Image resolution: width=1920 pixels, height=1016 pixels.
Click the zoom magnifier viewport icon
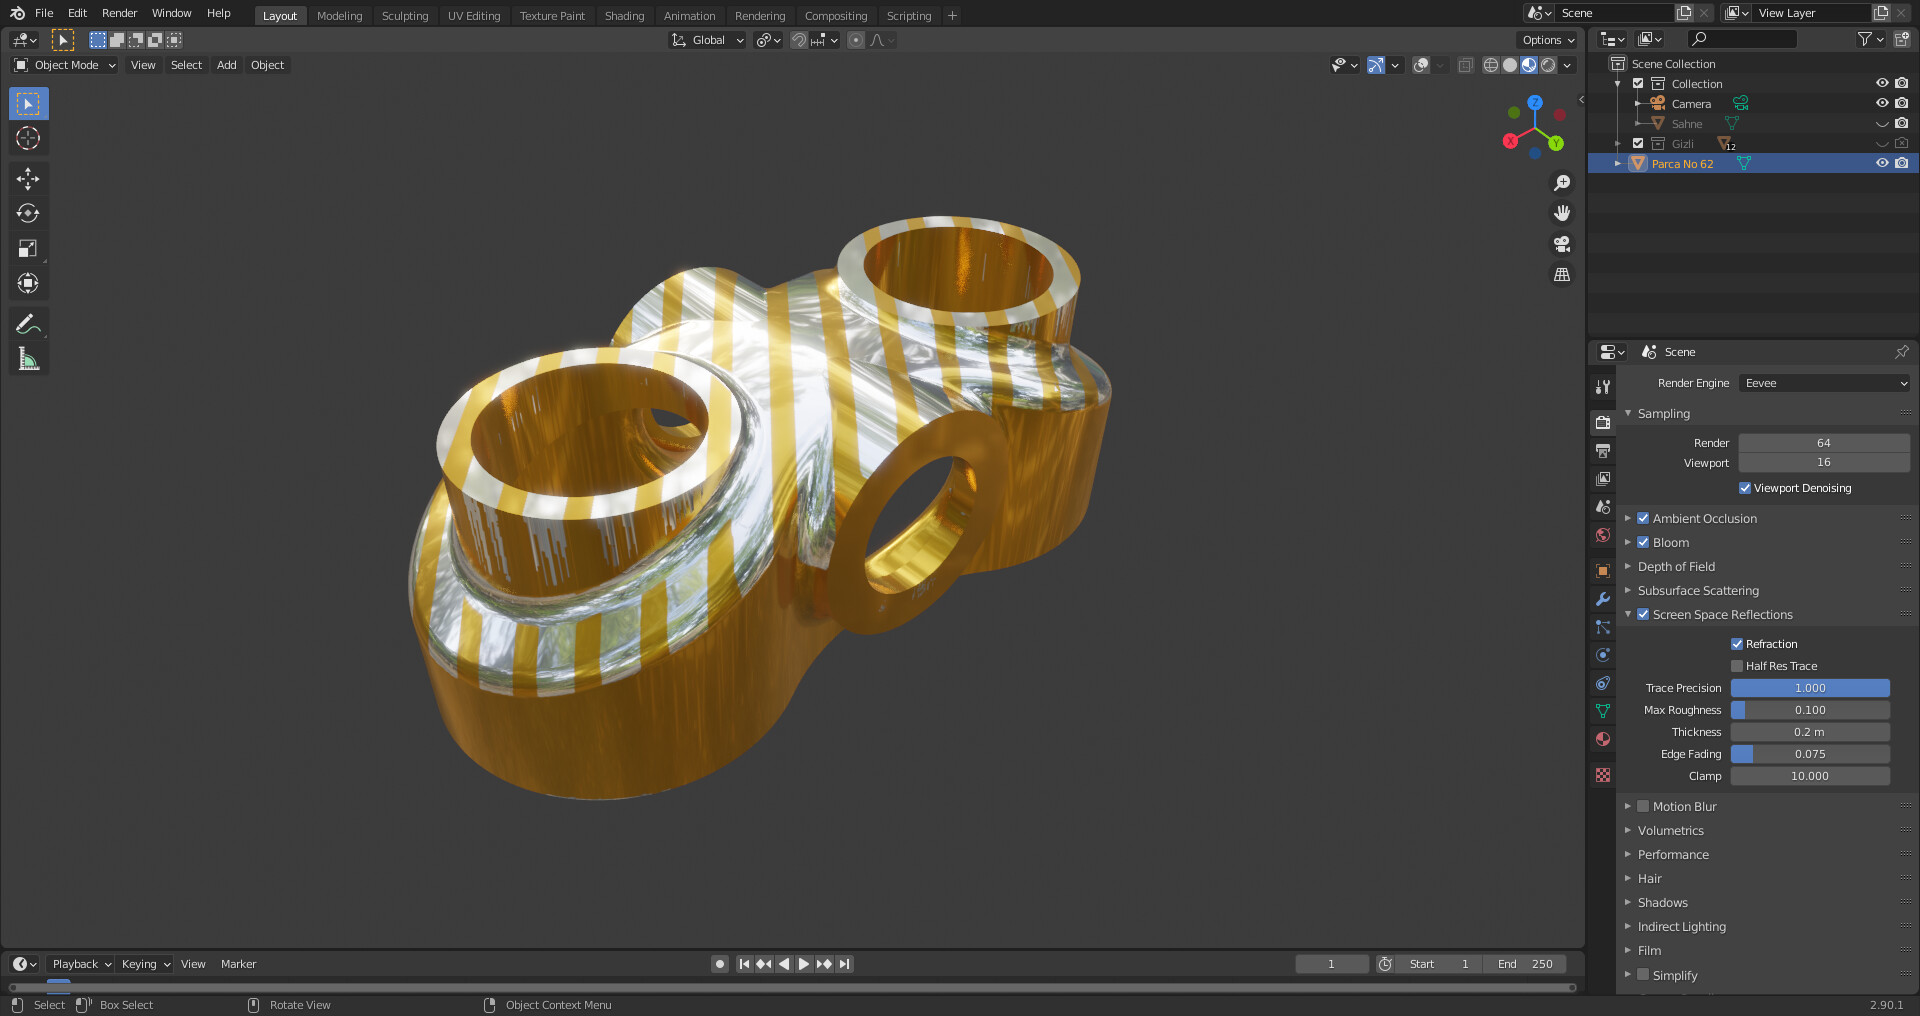(x=1561, y=183)
